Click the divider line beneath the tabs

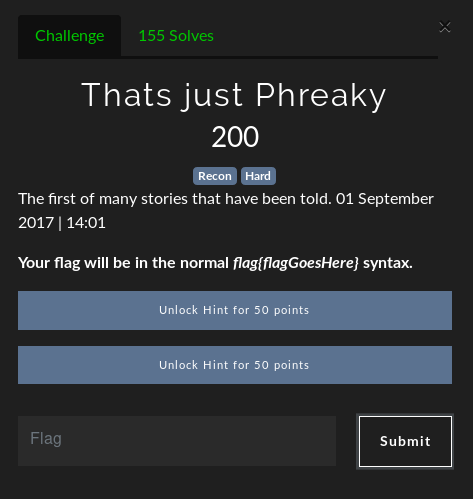pyautogui.click(x=228, y=57)
